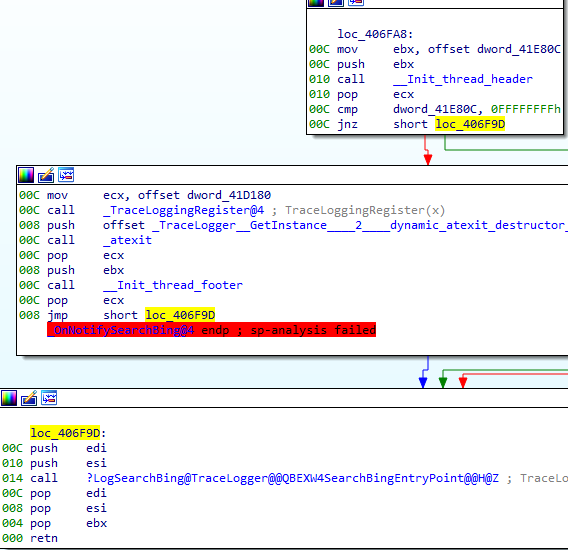Click the __Init_thread_footer function name
The image size is (568, 550).
pos(173,285)
